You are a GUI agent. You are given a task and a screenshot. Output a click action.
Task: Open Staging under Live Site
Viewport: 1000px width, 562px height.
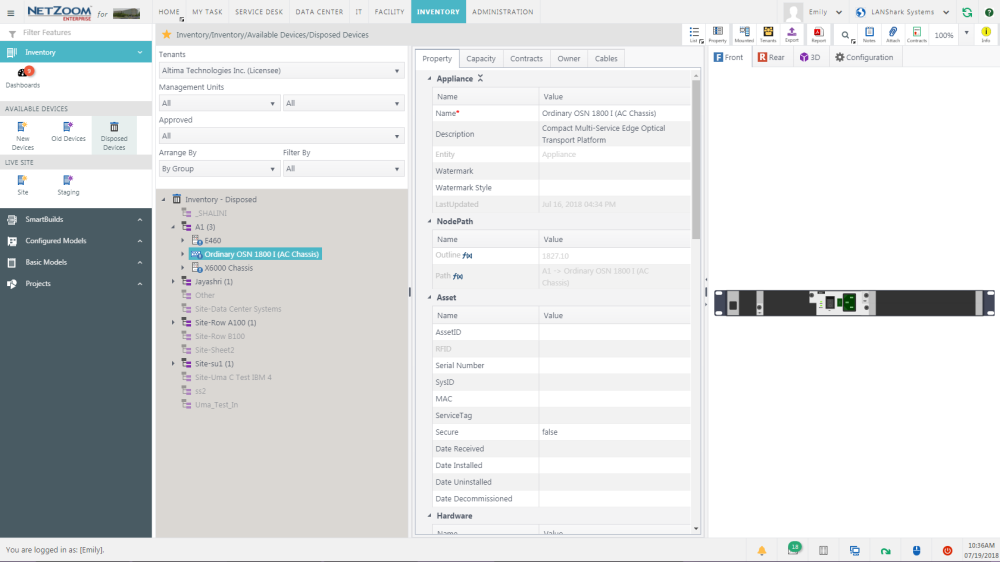[68, 184]
